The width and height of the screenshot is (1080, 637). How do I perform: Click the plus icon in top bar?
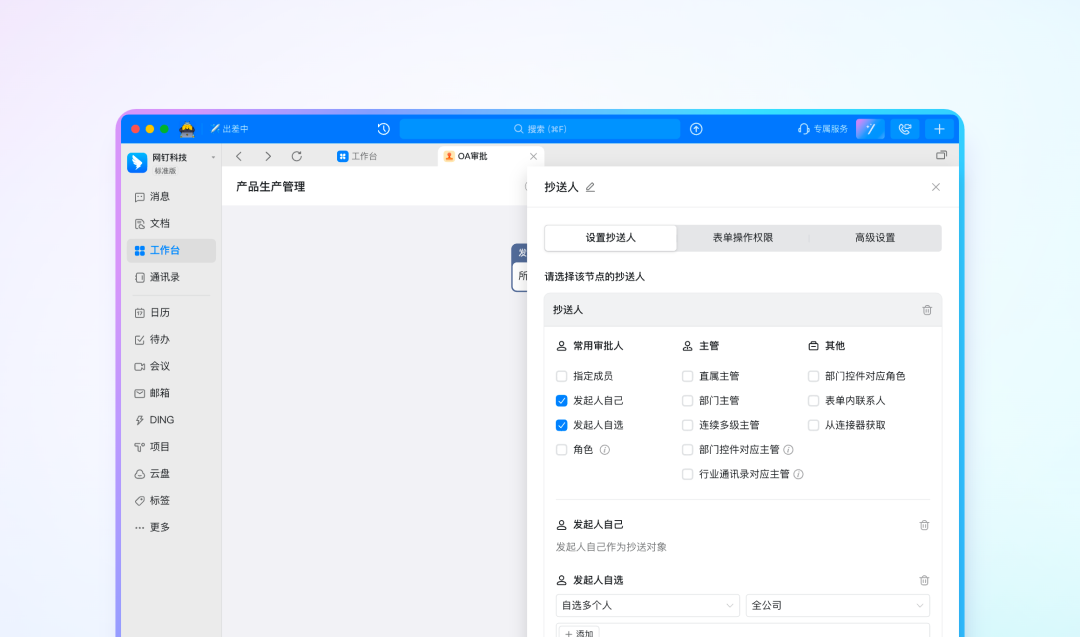[938, 129]
